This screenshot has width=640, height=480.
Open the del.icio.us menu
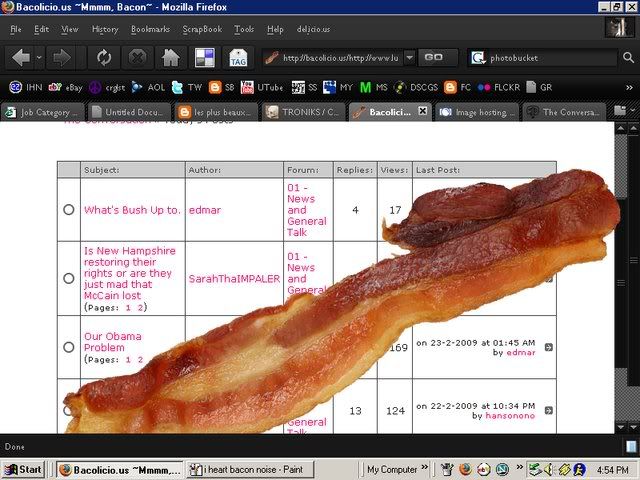(x=313, y=29)
